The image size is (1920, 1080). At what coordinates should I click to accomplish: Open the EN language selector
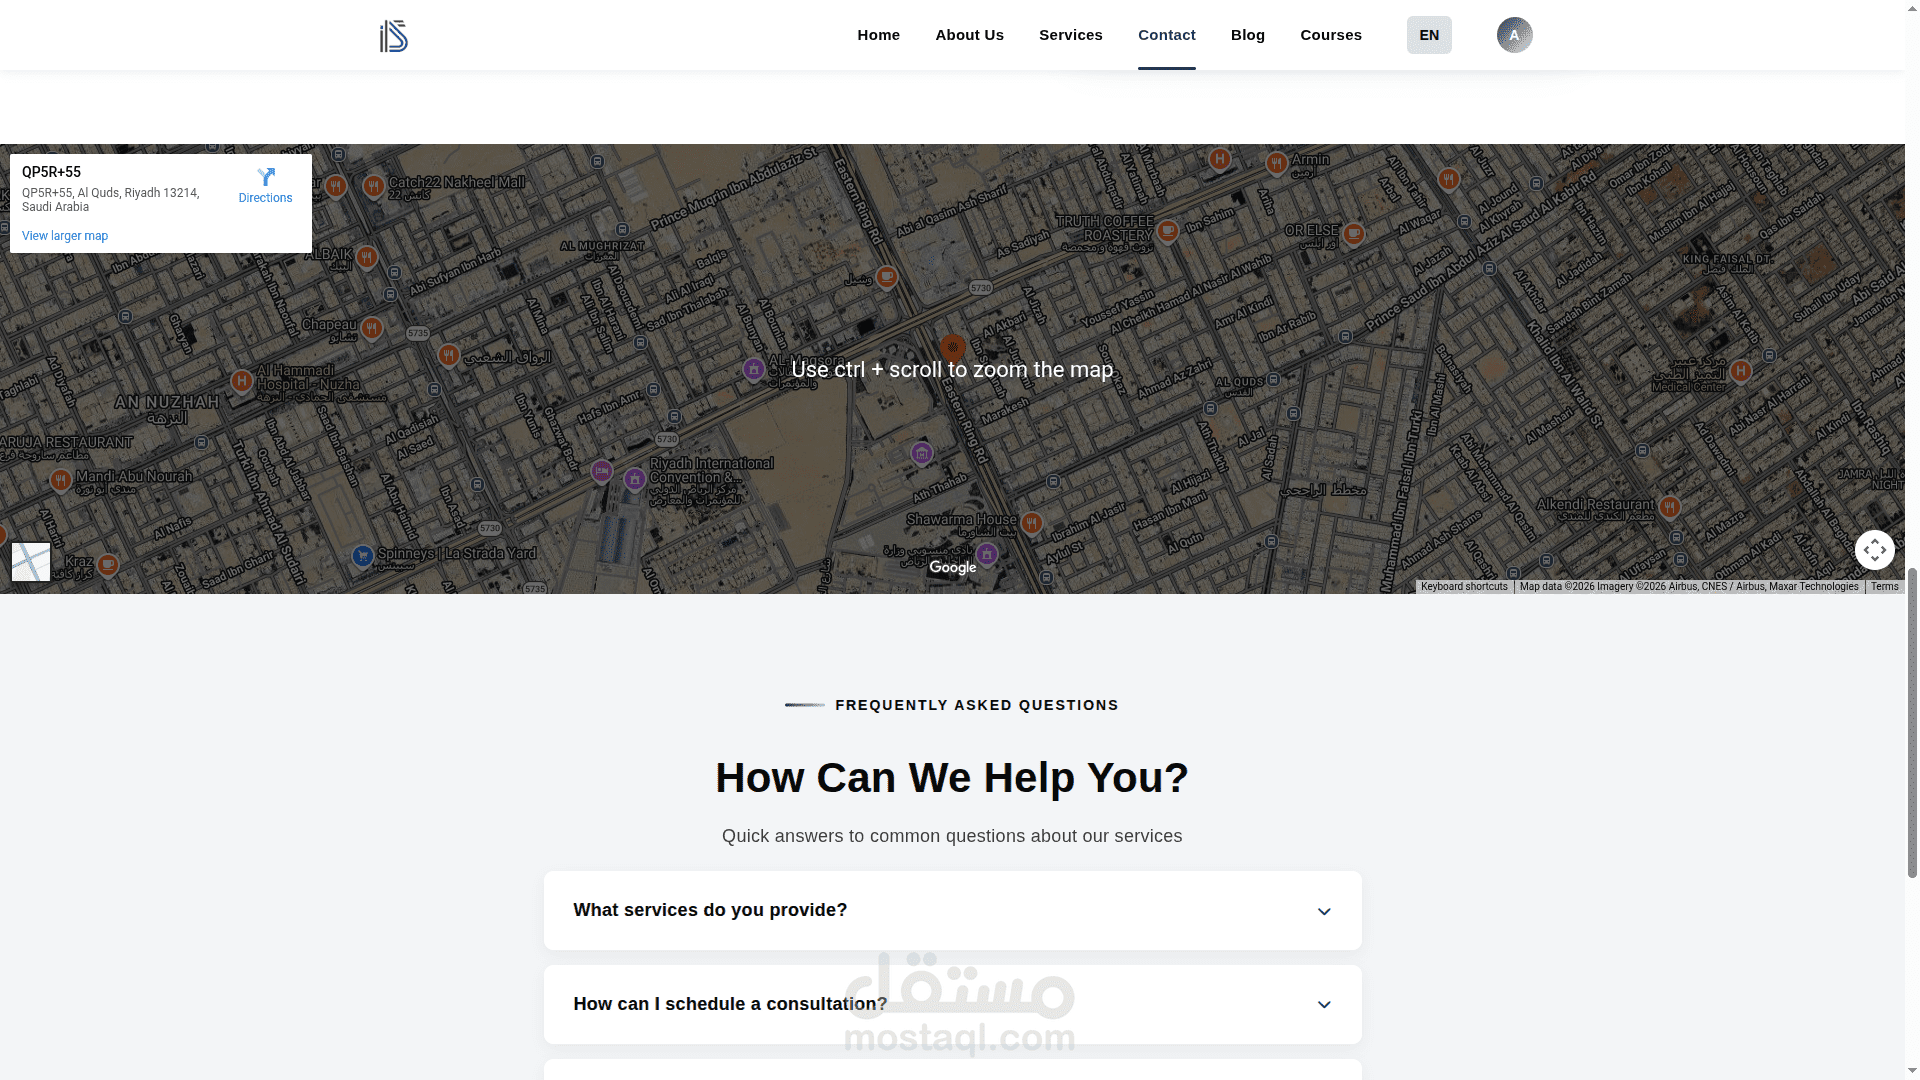1429,35
